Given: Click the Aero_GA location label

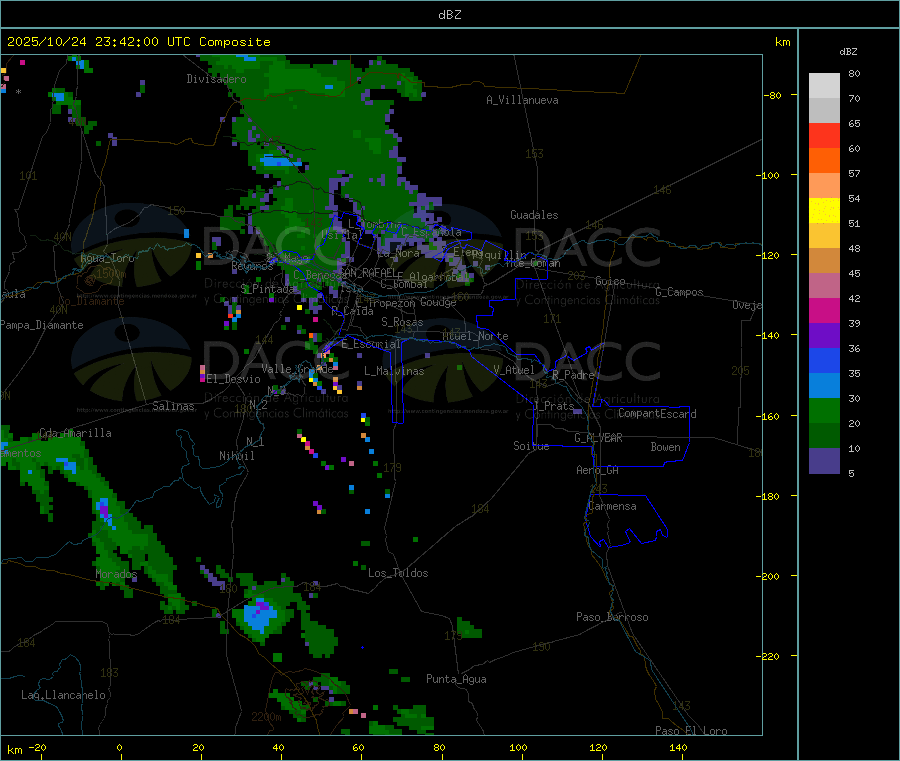Looking at the screenshot, I should pyautogui.click(x=598, y=470).
